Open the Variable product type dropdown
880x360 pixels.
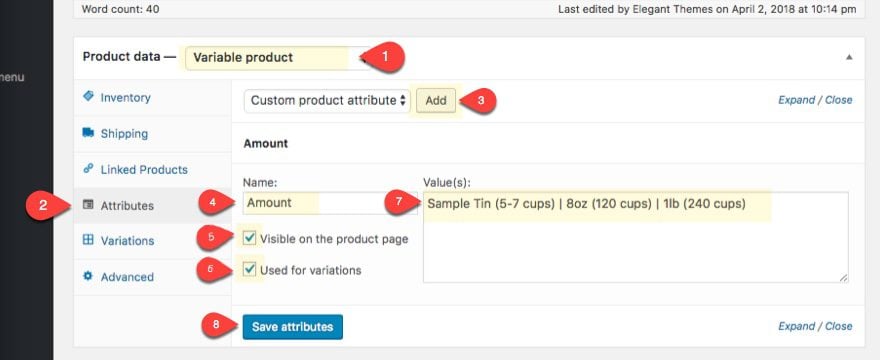(x=278, y=58)
